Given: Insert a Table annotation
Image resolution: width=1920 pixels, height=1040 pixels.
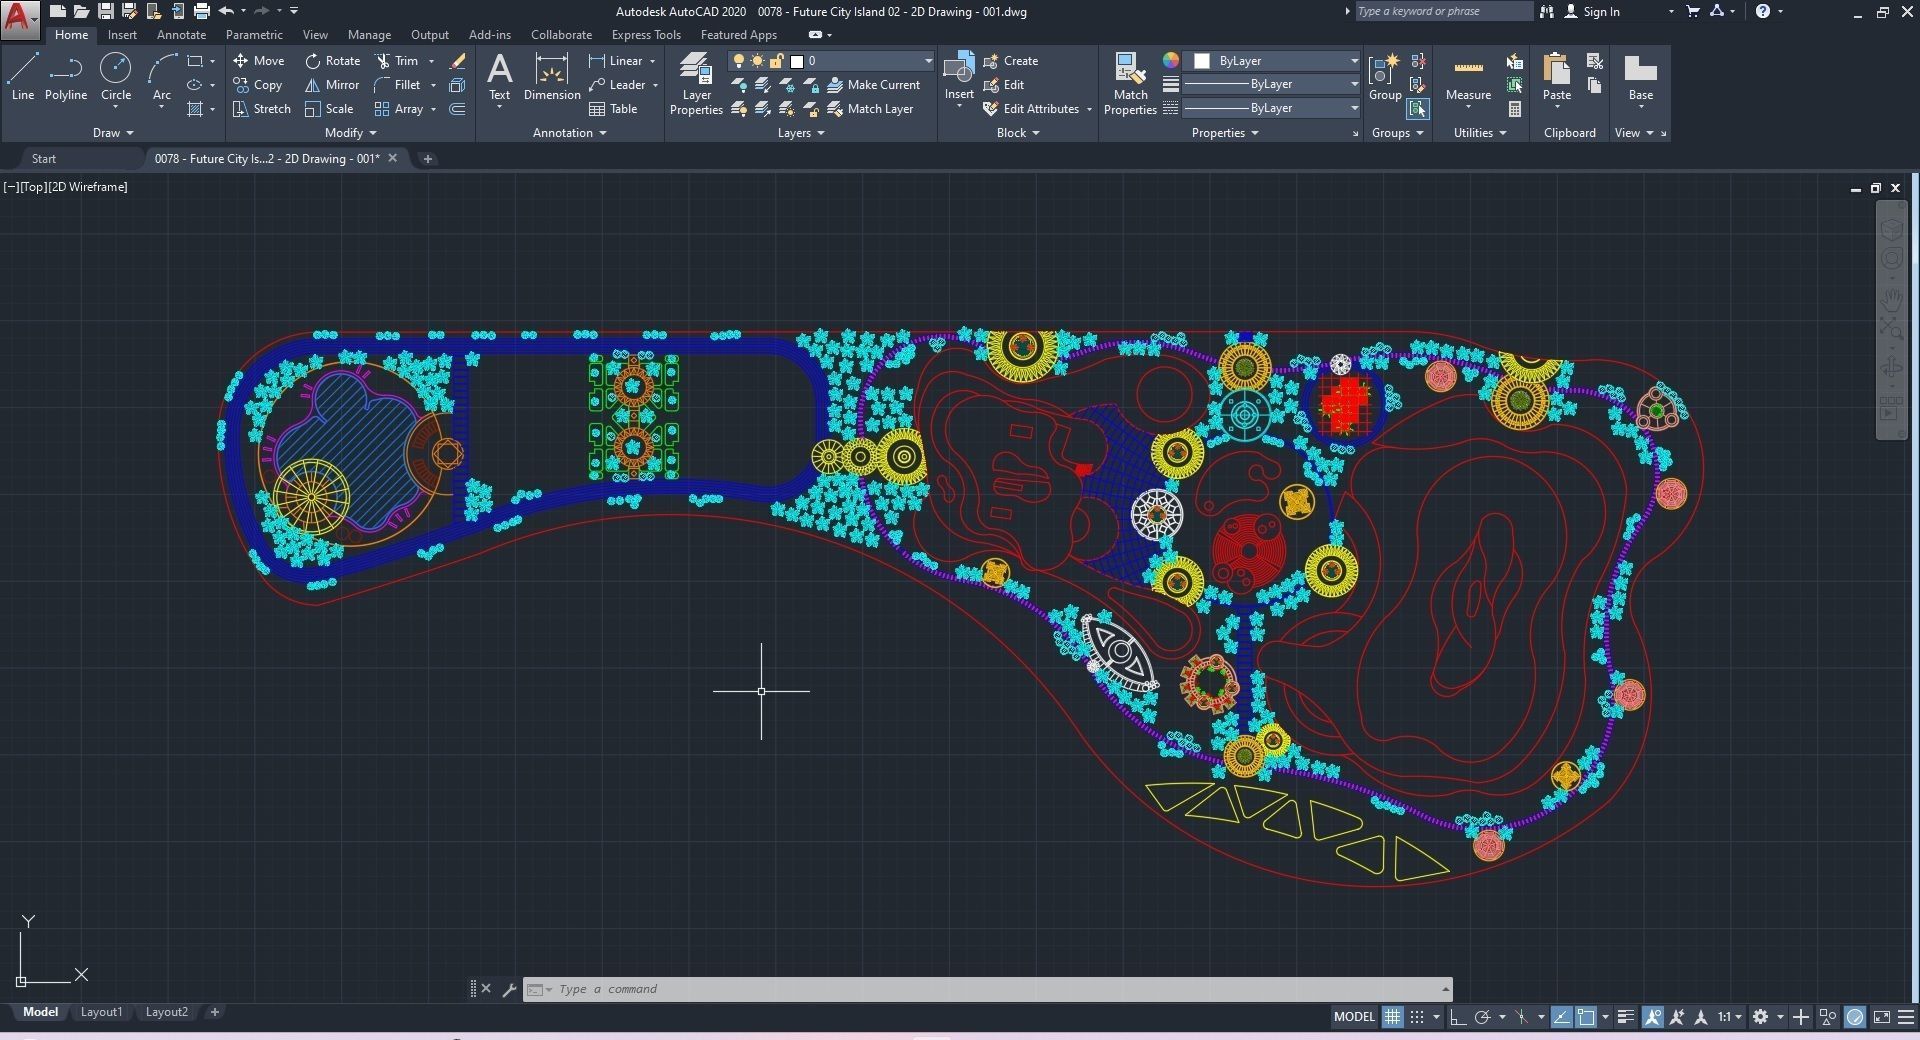Looking at the screenshot, I should [x=613, y=109].
